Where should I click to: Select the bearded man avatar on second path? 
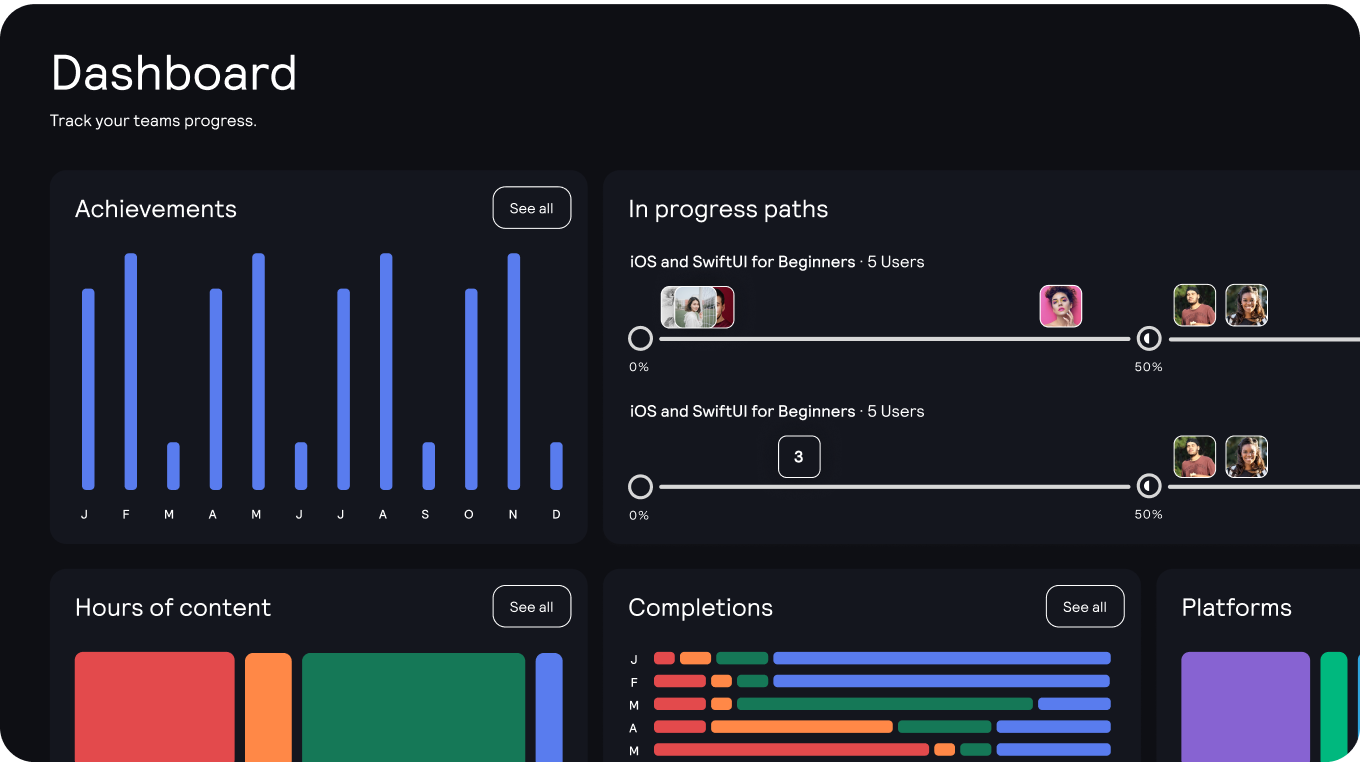(x=1195, y=456)
